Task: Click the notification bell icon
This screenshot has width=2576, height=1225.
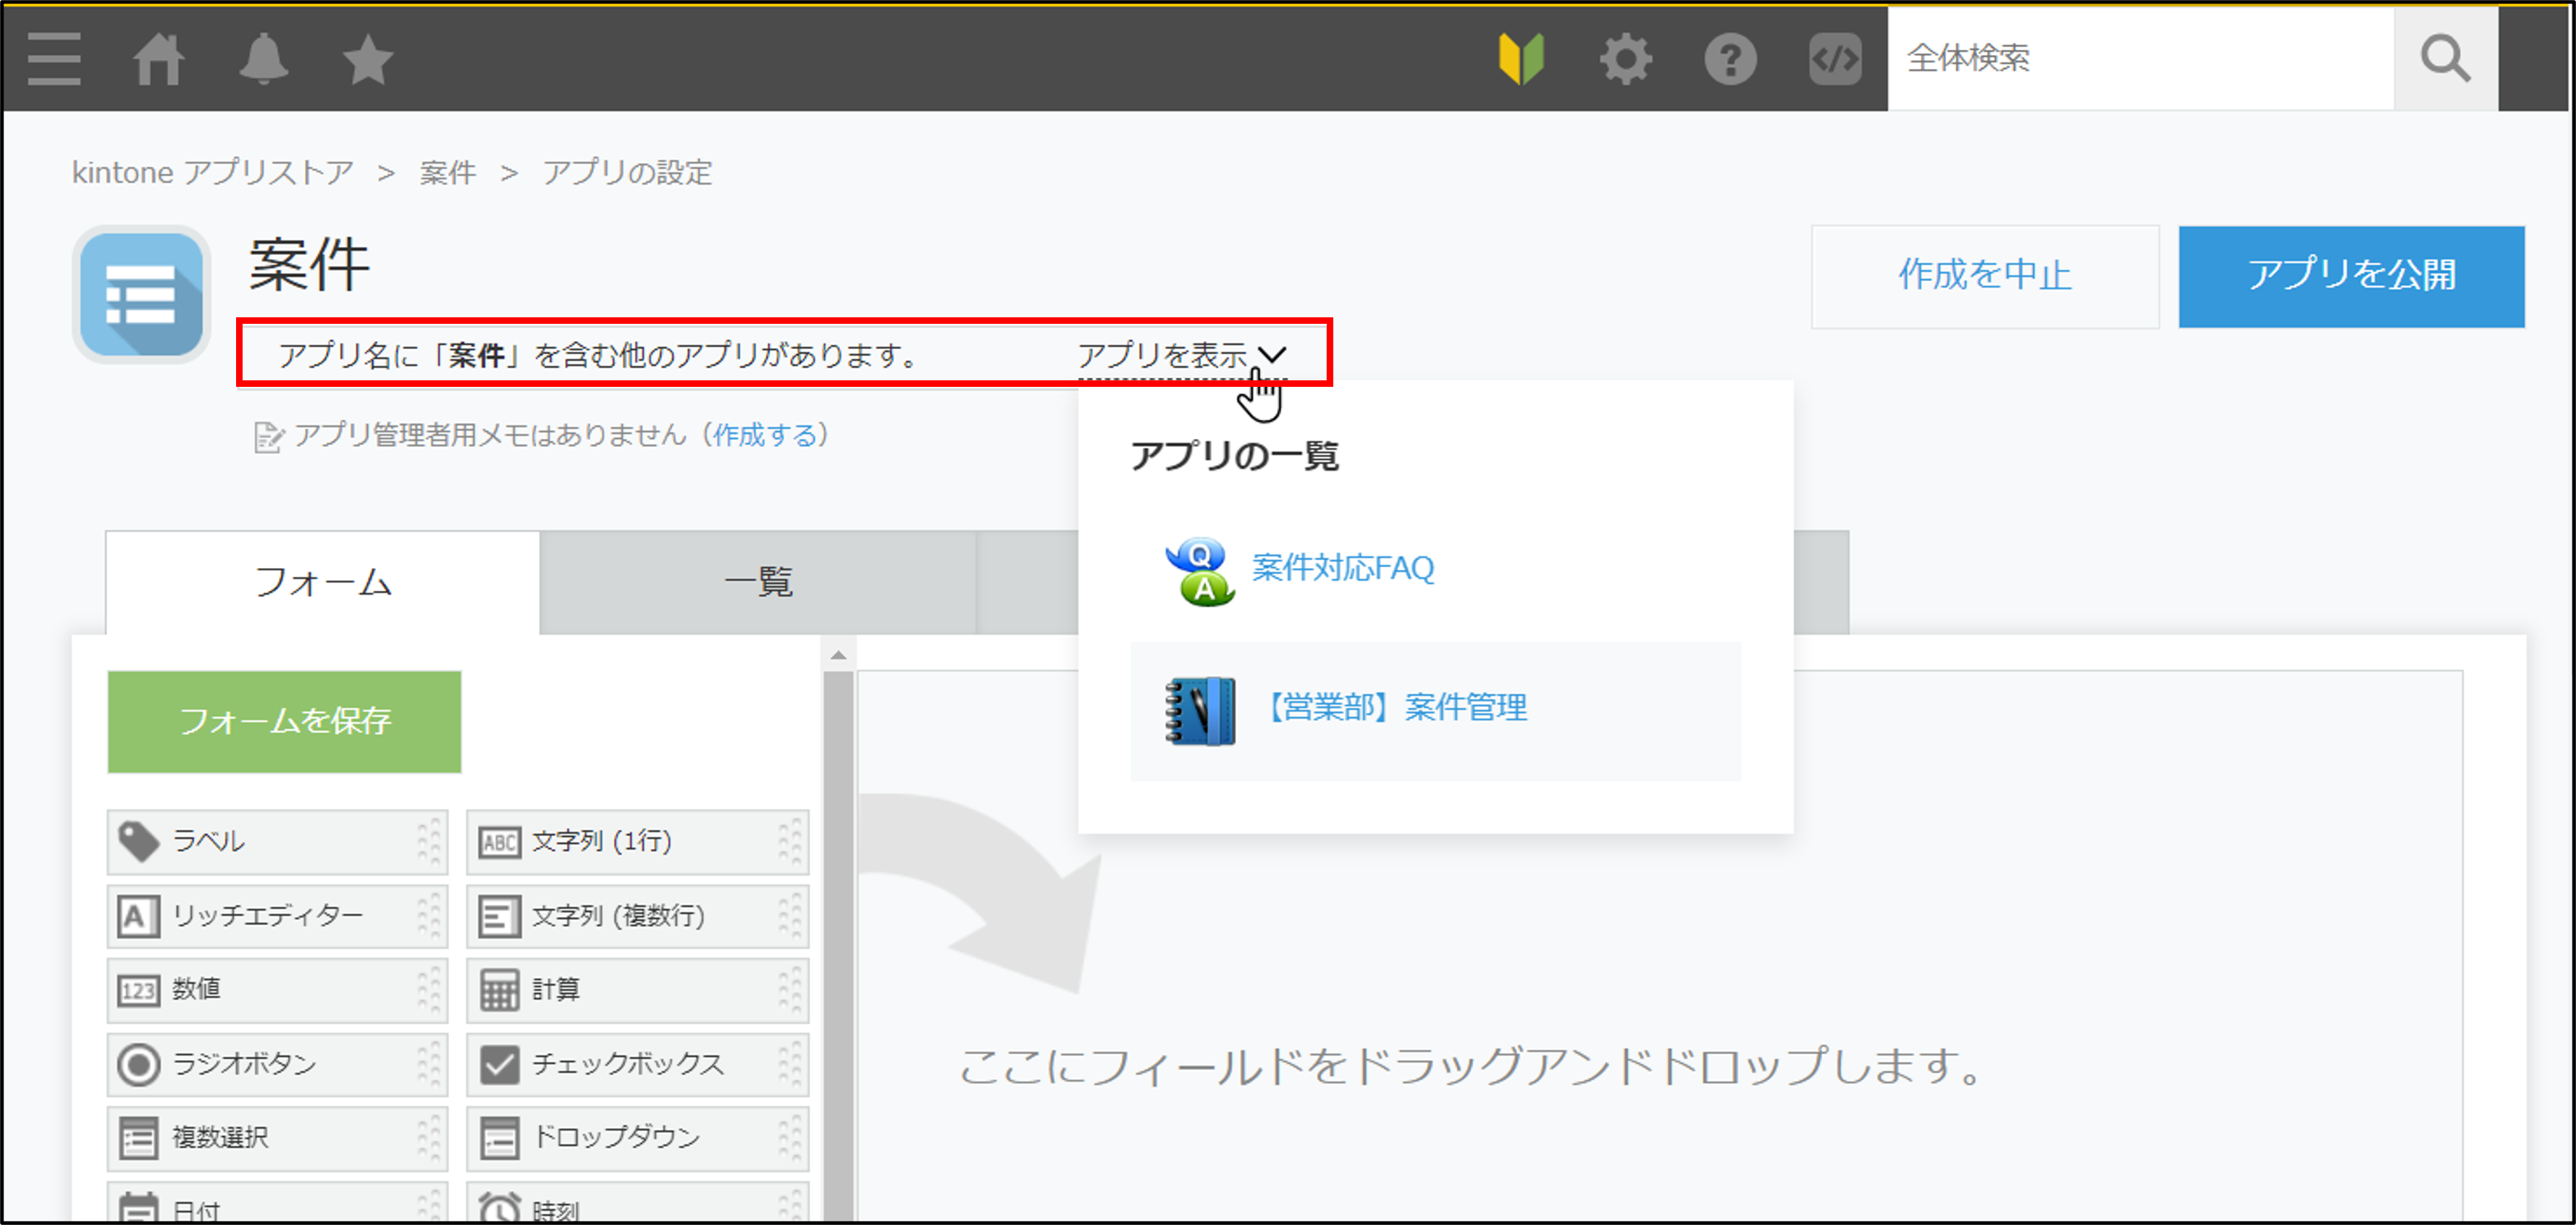Action: pyautogui.click(x=261, y=57)
